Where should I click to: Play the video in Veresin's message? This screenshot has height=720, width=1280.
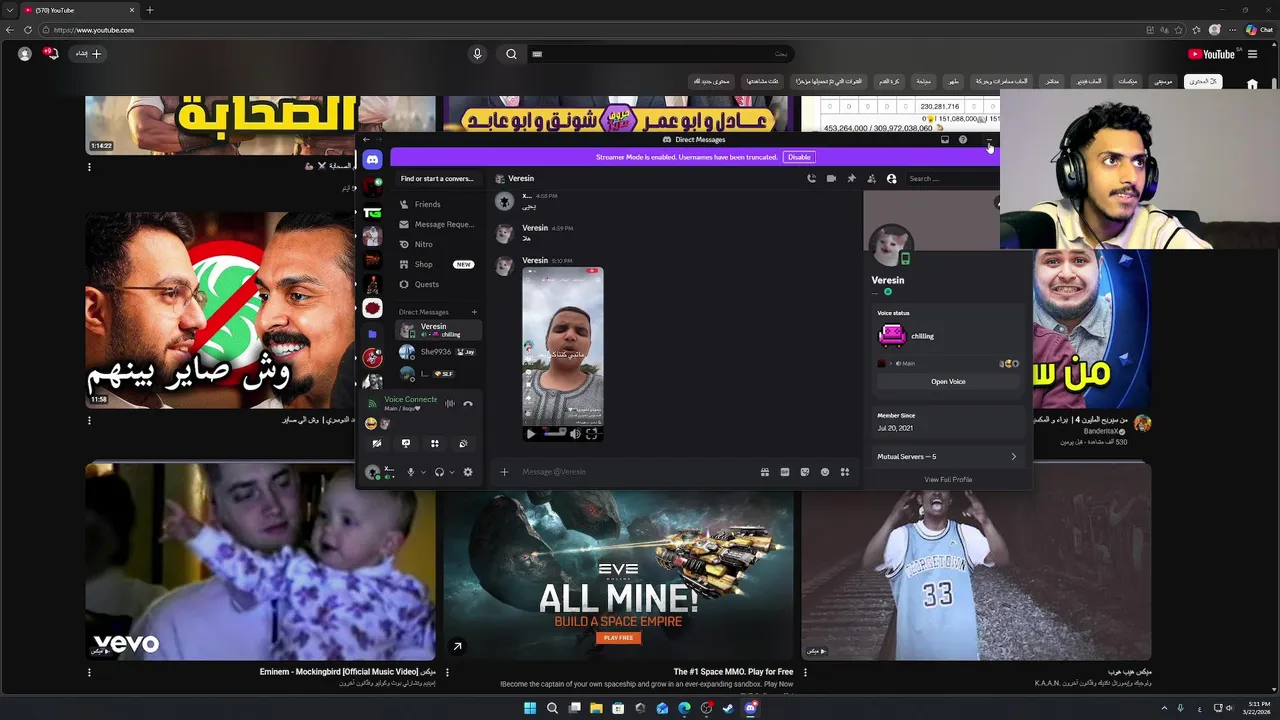point(531,434)
